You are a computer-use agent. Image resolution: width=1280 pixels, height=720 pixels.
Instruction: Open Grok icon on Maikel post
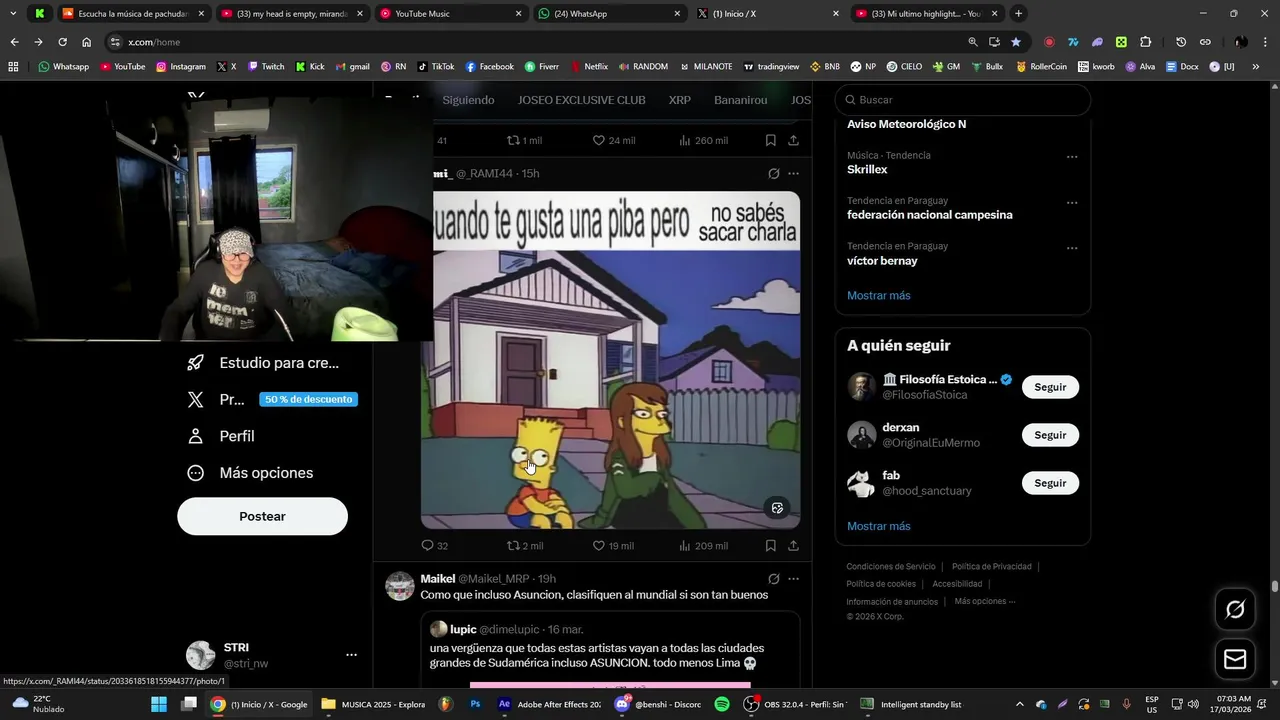[x=773, y=579]
